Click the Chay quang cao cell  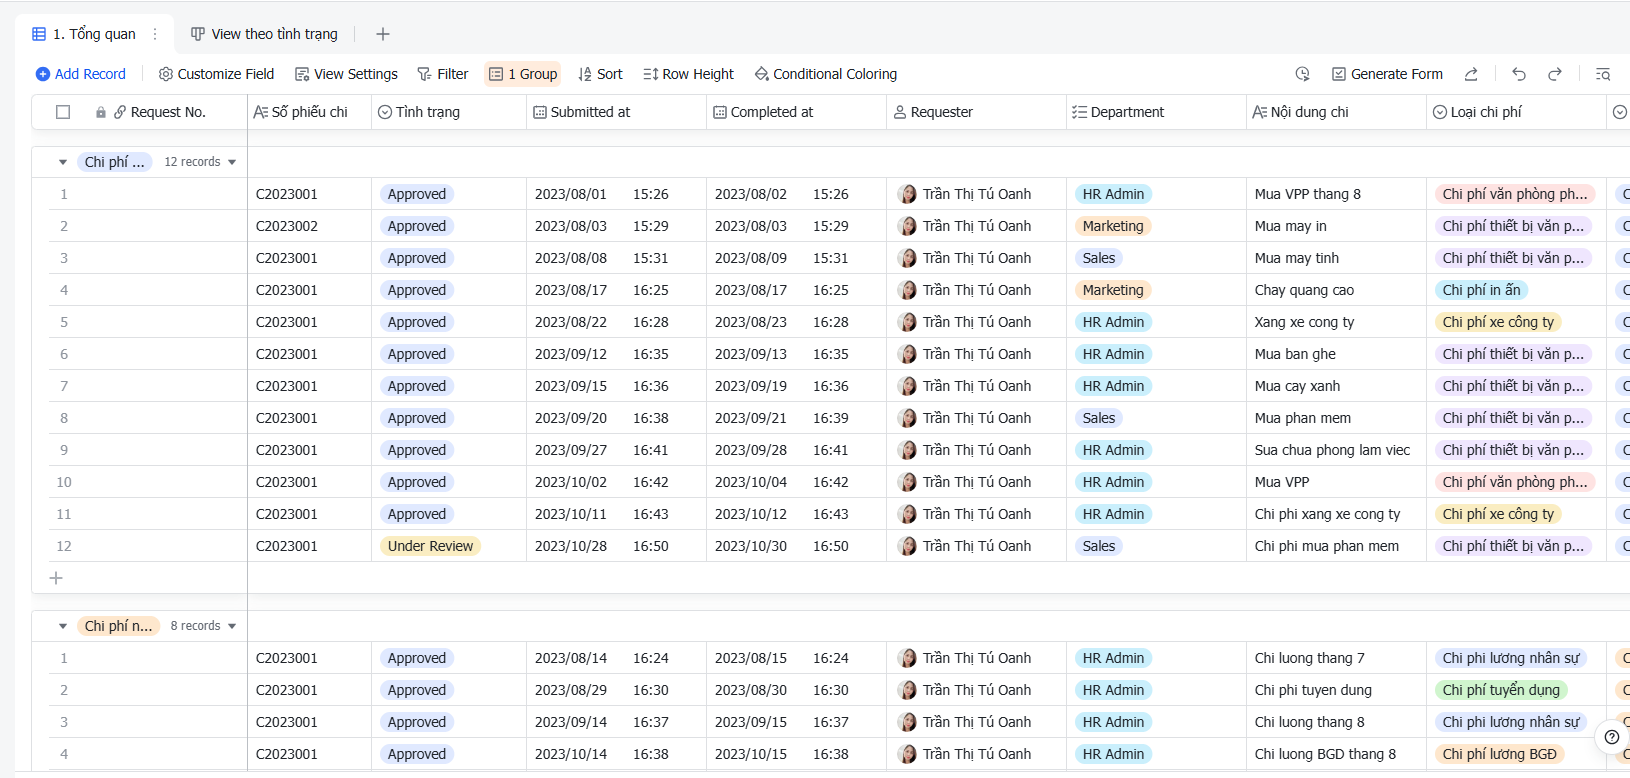coord(1336,290)
